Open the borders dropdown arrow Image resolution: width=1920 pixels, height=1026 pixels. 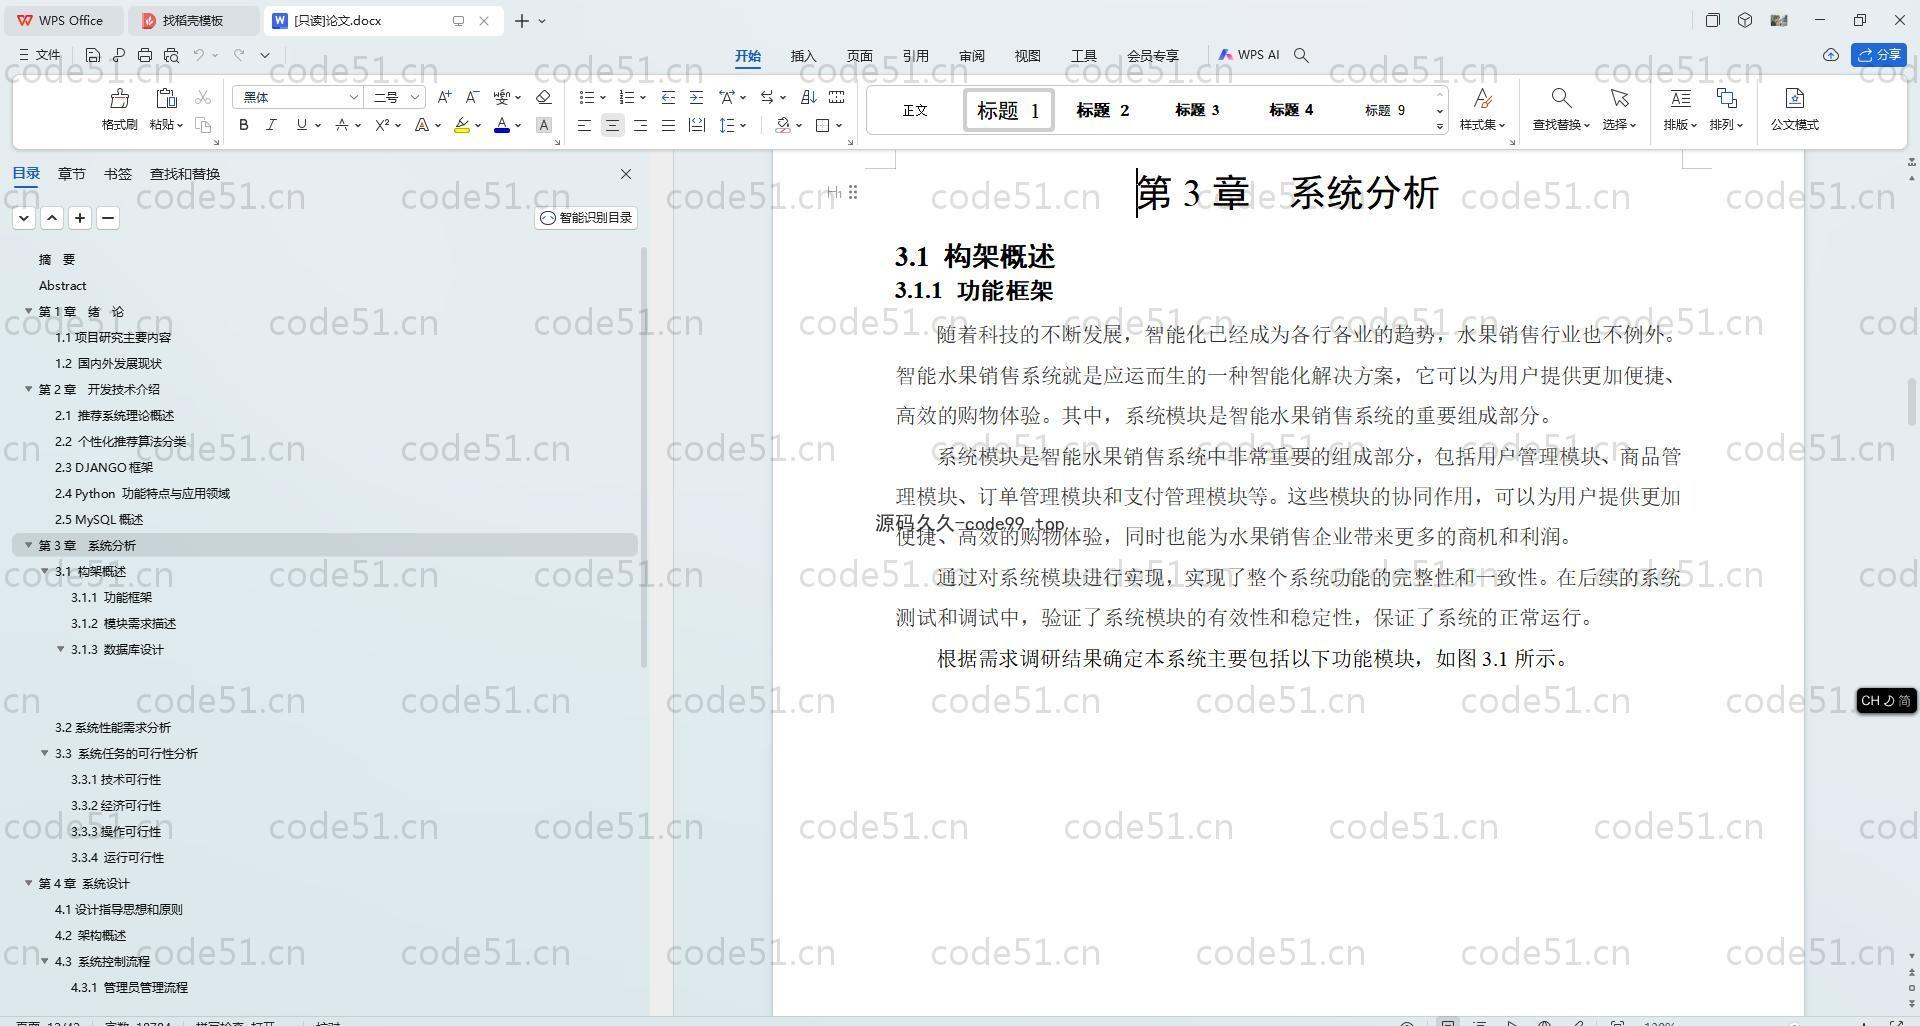839,125
